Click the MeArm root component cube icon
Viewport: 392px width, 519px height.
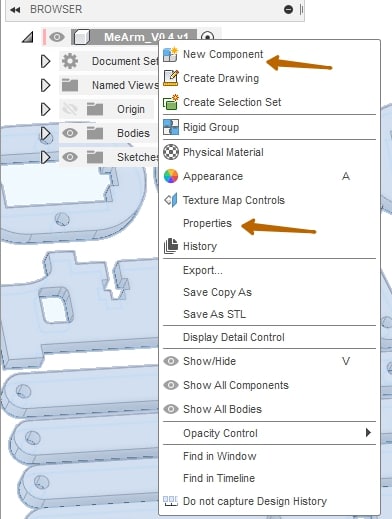pos(82,37)
